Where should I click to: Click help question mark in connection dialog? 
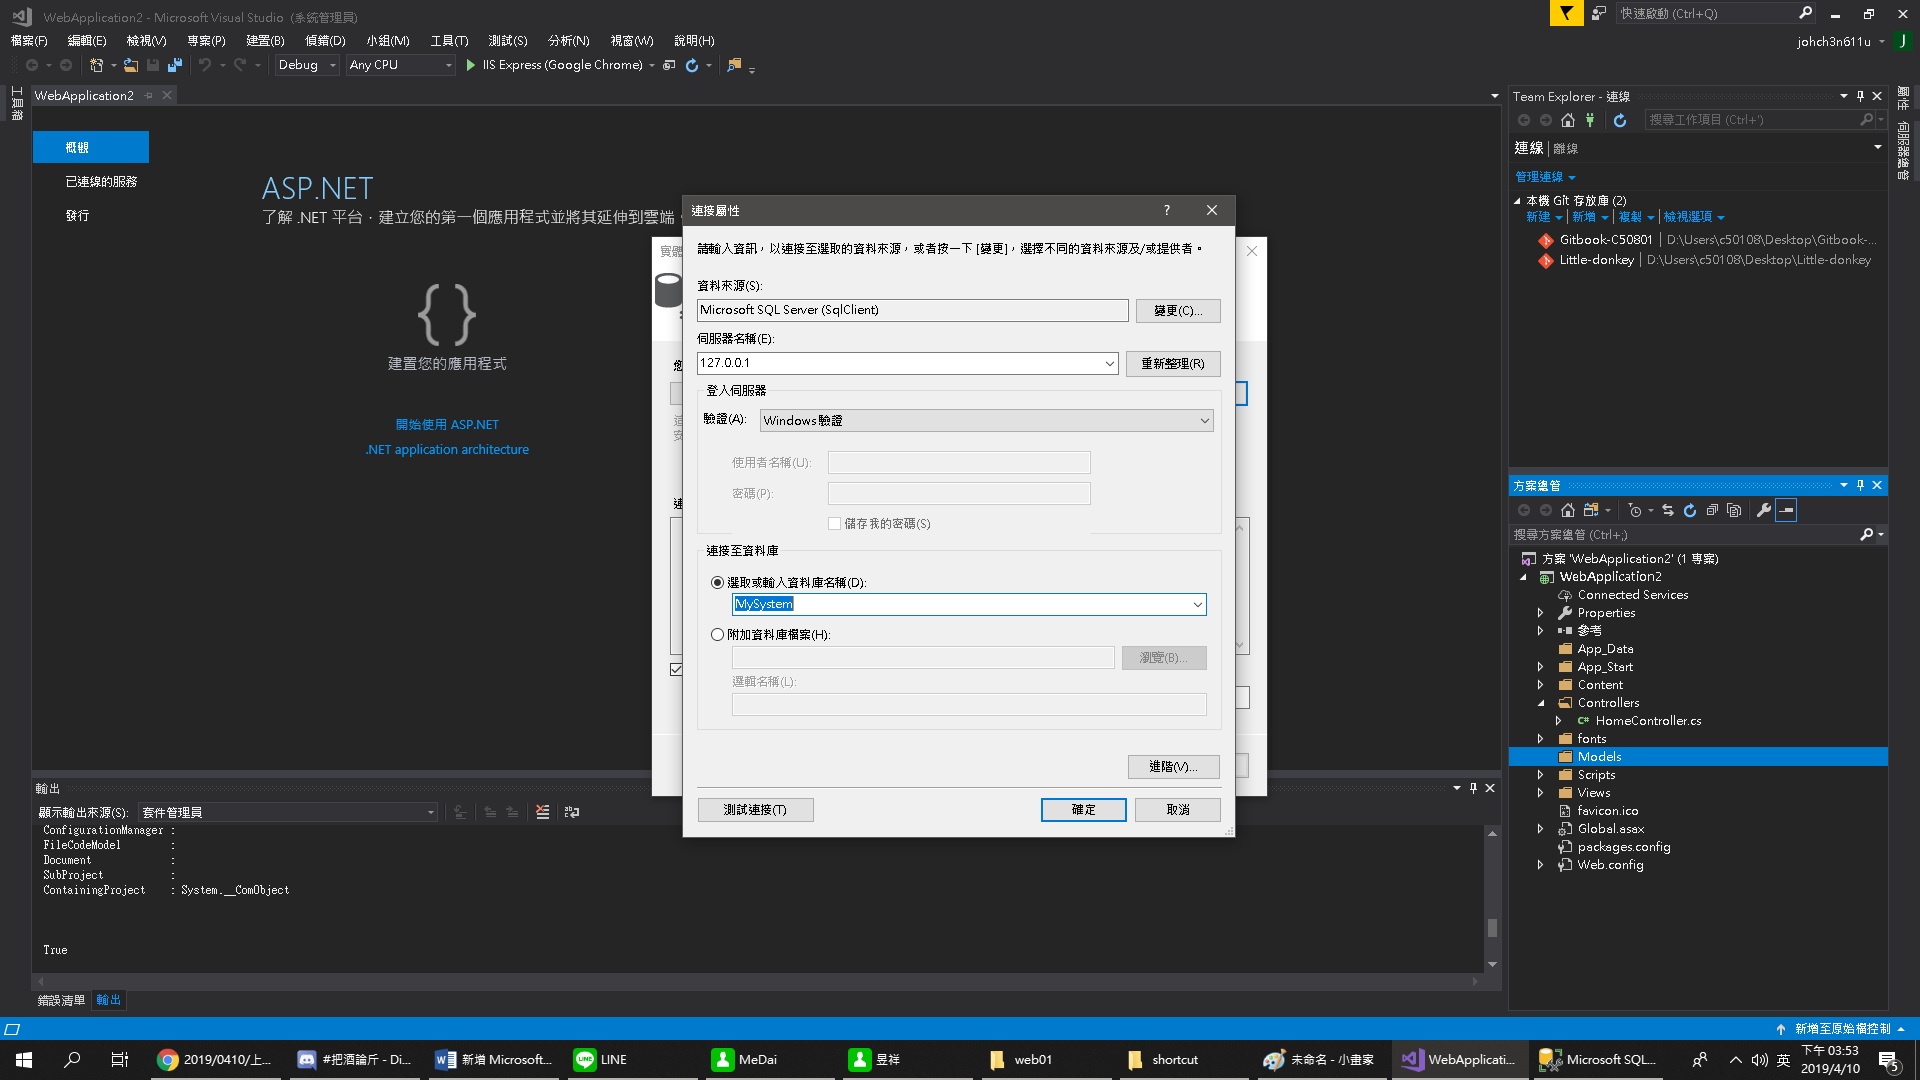click(x=1166, y=210)
